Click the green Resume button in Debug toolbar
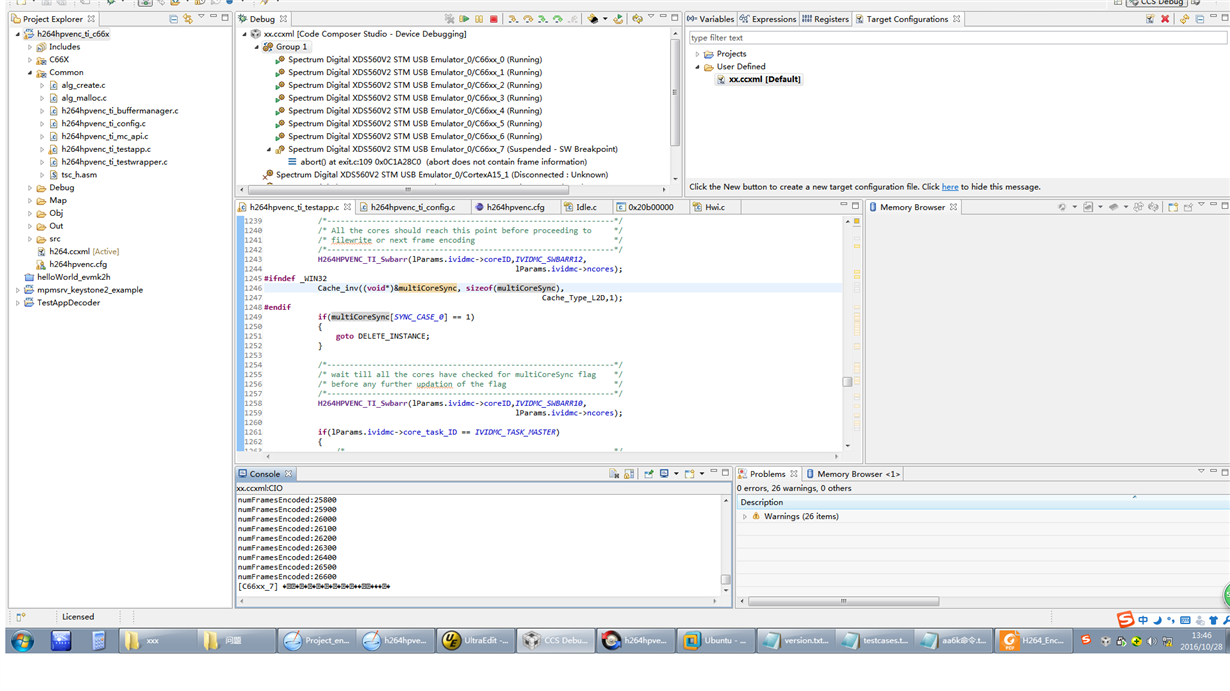1230x691 pixels. (464, 19)
